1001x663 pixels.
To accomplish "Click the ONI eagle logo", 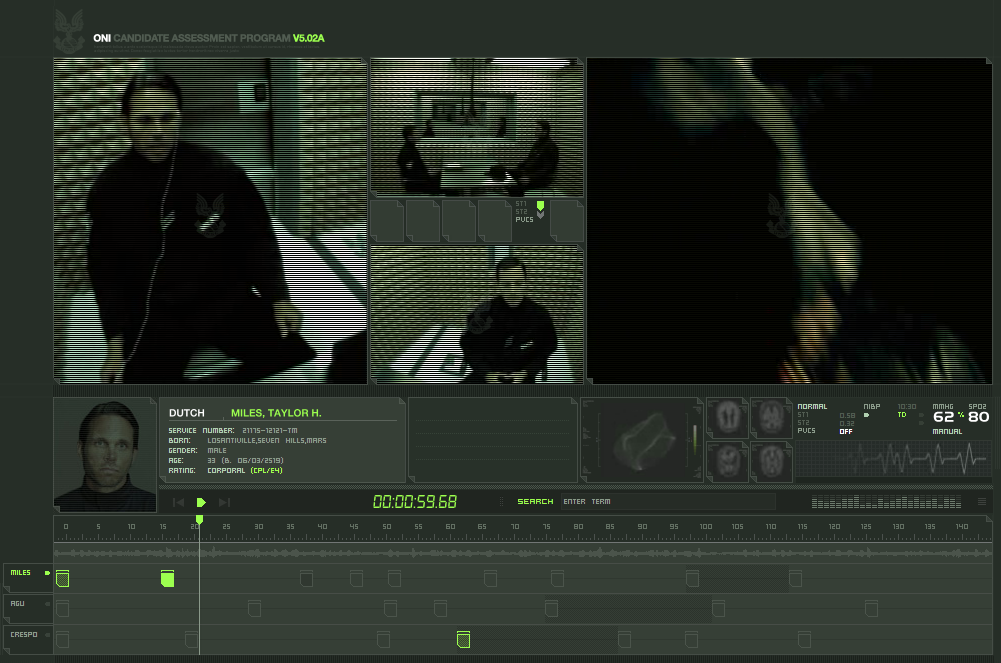I will click(x=69, y=29).
